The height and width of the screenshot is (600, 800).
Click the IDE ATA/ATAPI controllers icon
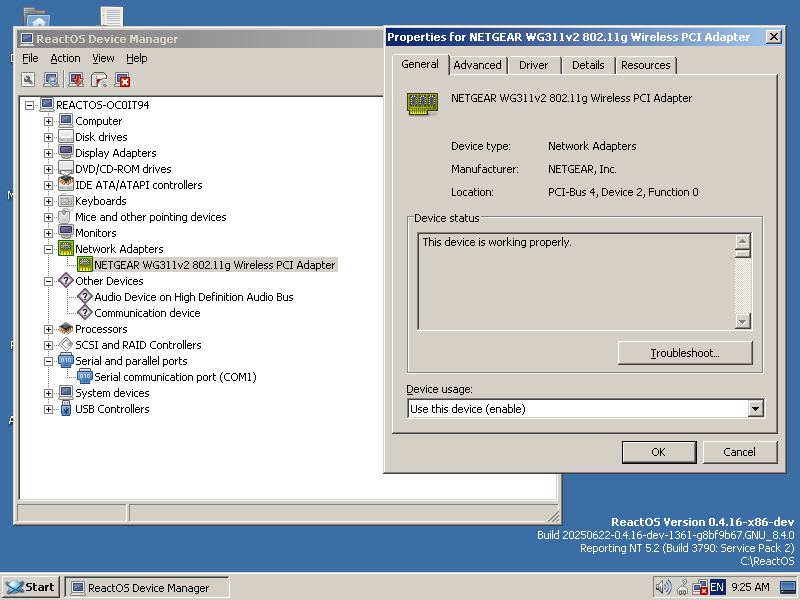[66, 184]
